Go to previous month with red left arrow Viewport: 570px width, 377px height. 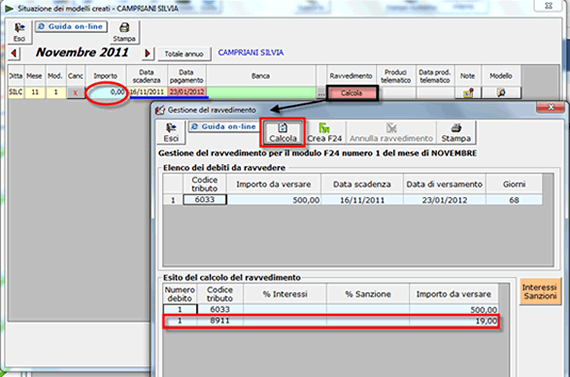click(x=14, y=53)
